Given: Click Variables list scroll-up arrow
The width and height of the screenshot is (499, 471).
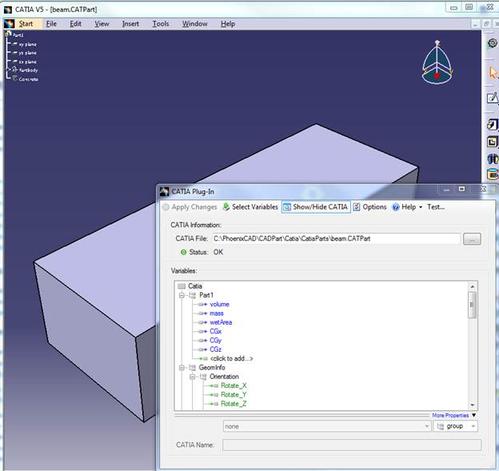Looking at the screenshot, I should tap(472, 287).
